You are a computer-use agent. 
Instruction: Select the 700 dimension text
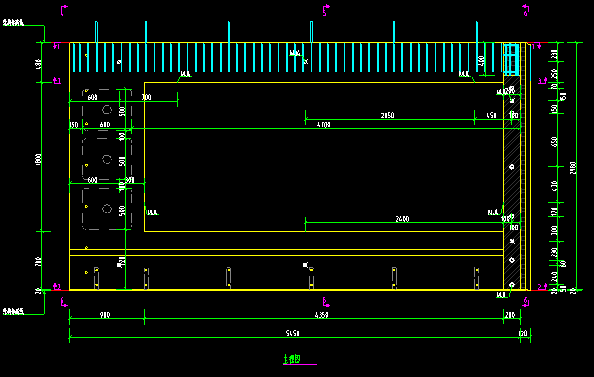(x=147, y=97)
